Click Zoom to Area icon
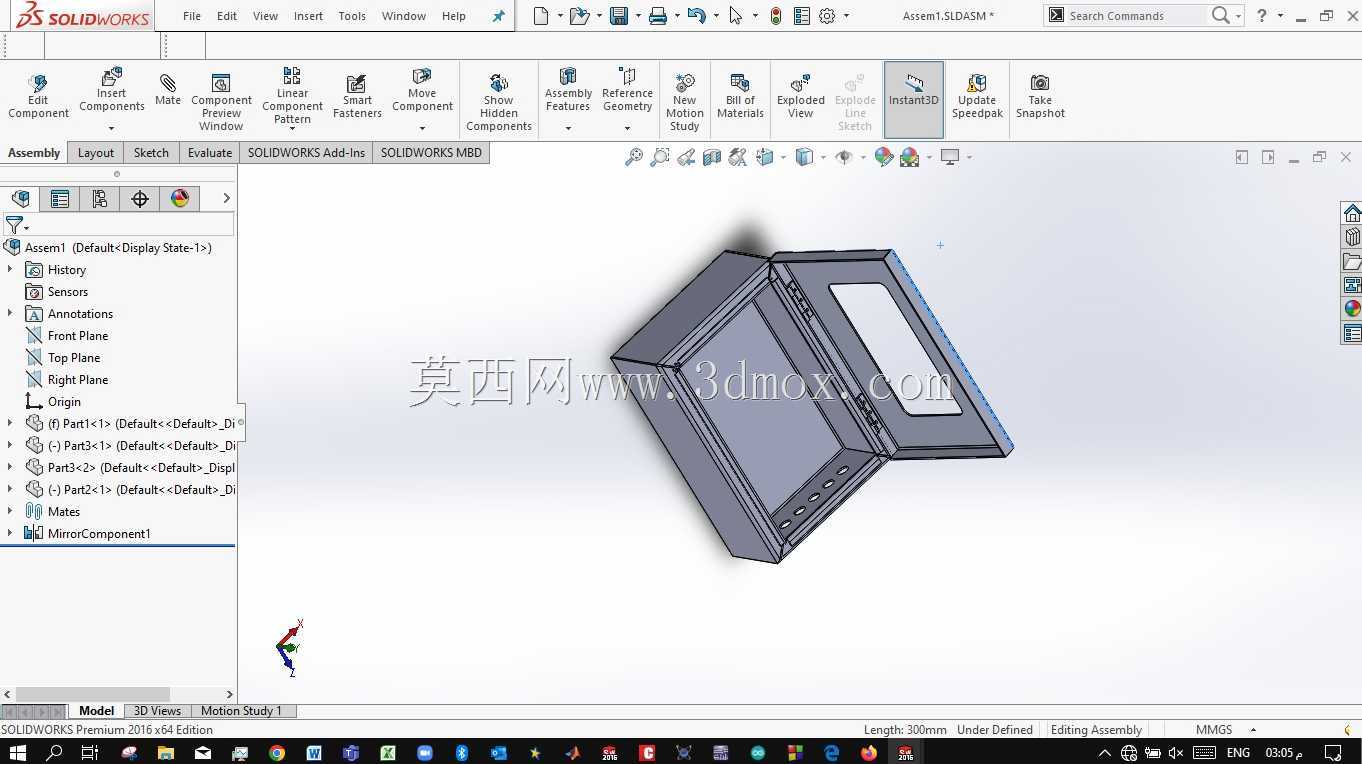The image size is (1362, 764). 660,157
